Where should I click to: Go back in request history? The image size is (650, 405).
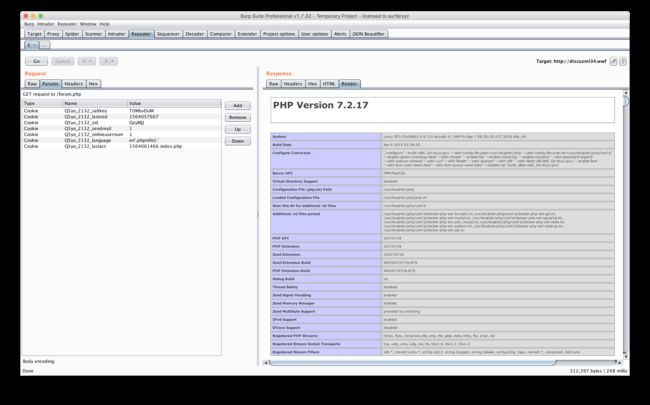[x=87, y=61]
